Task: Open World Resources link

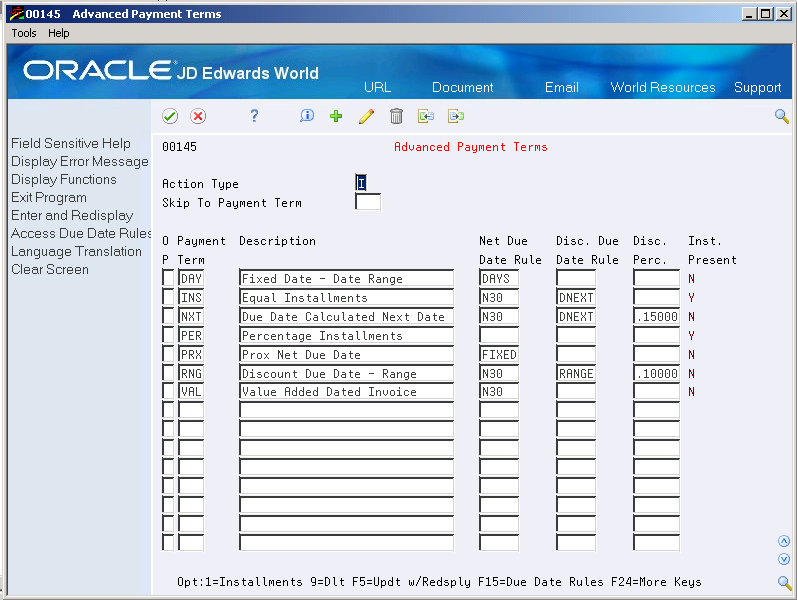Action: click(x=663, y=87)
